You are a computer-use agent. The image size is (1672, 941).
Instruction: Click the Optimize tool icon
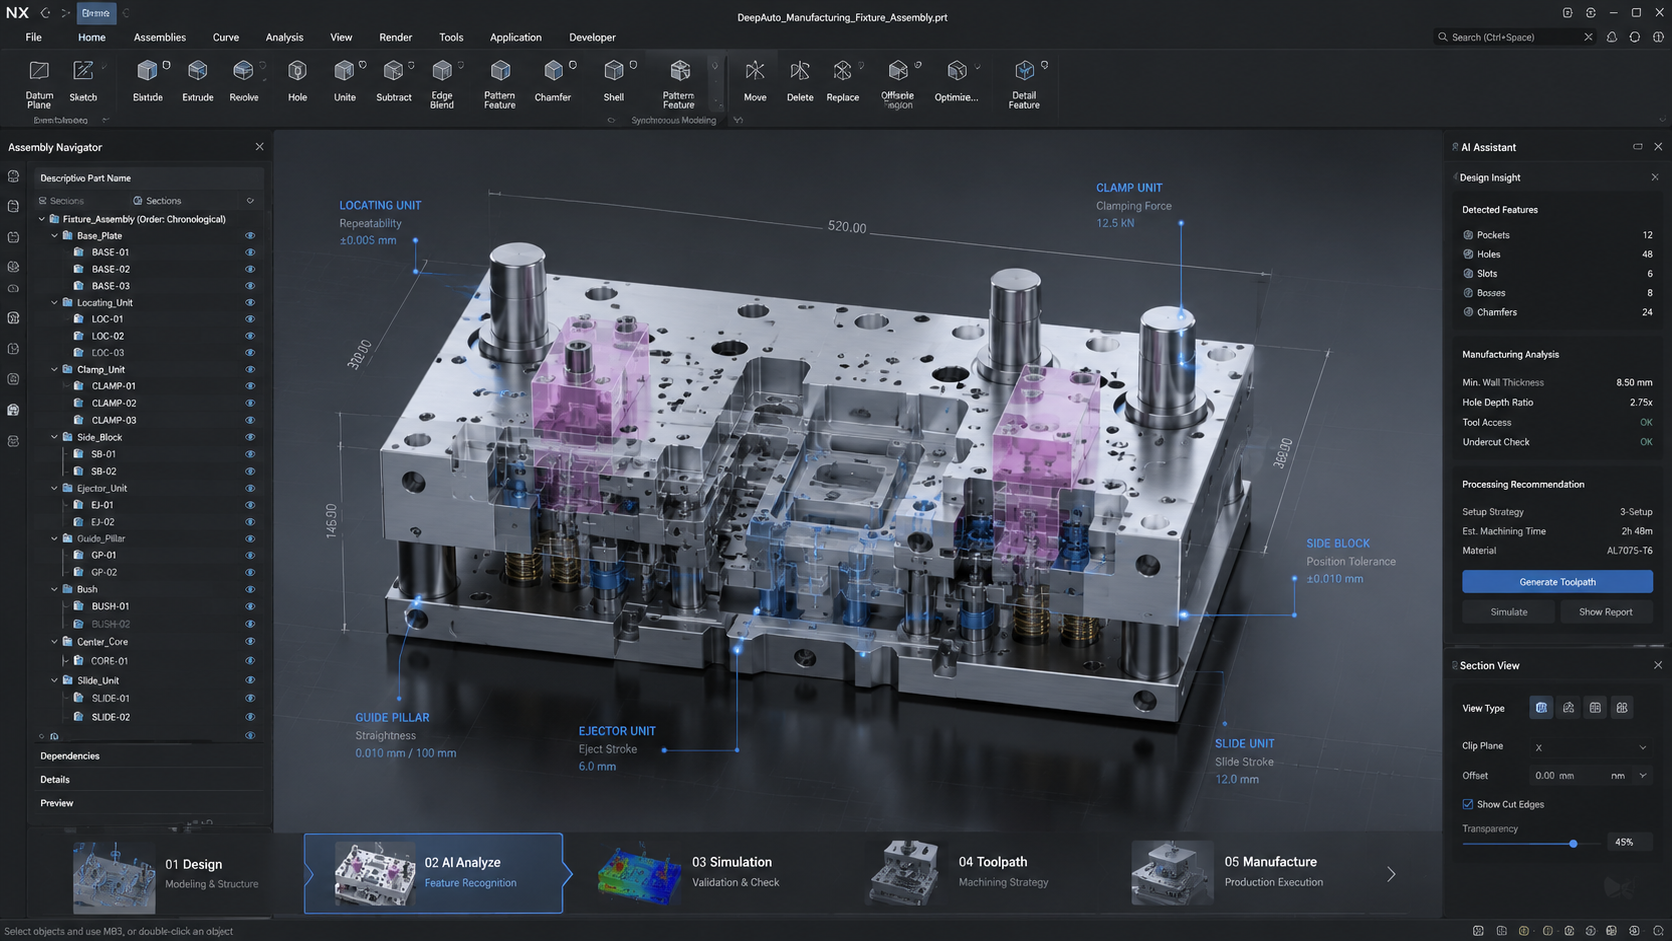pos(956,70)
